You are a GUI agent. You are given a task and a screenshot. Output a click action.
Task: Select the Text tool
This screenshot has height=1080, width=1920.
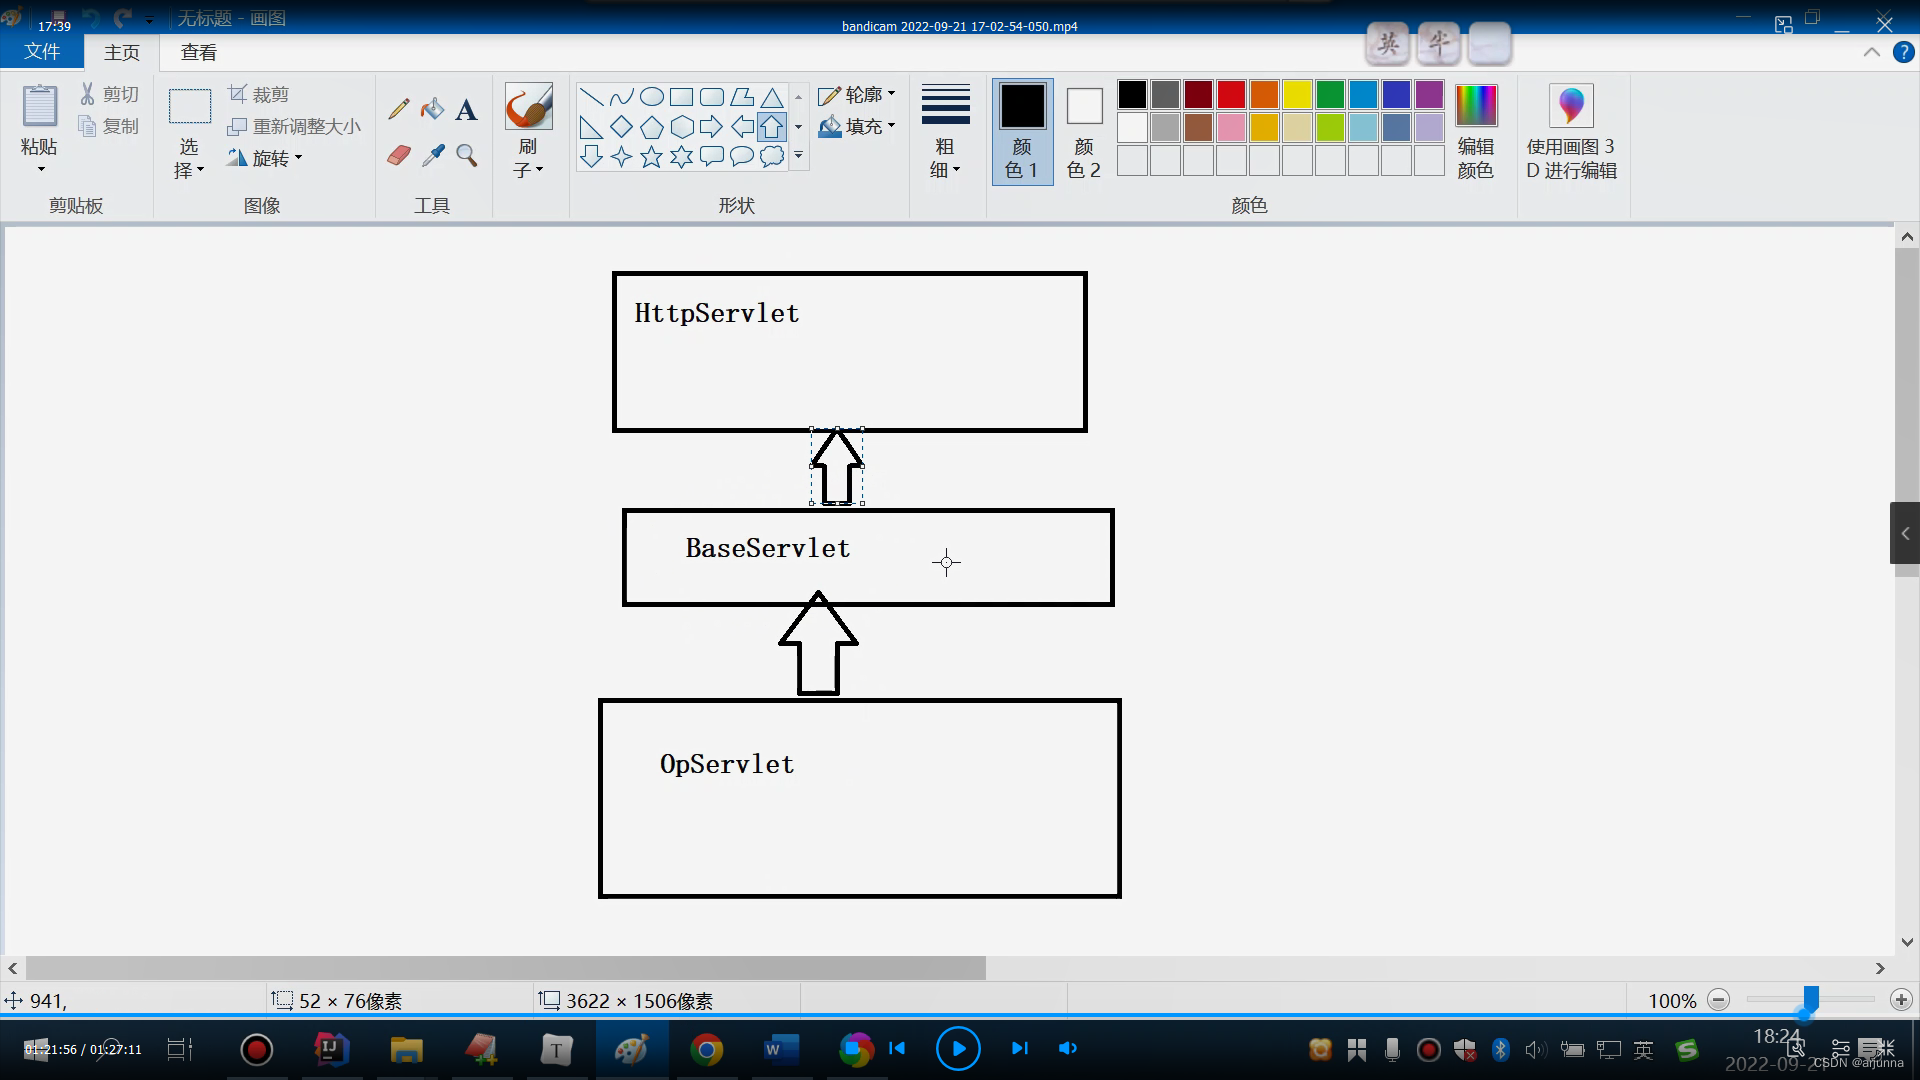coord(466,110)
